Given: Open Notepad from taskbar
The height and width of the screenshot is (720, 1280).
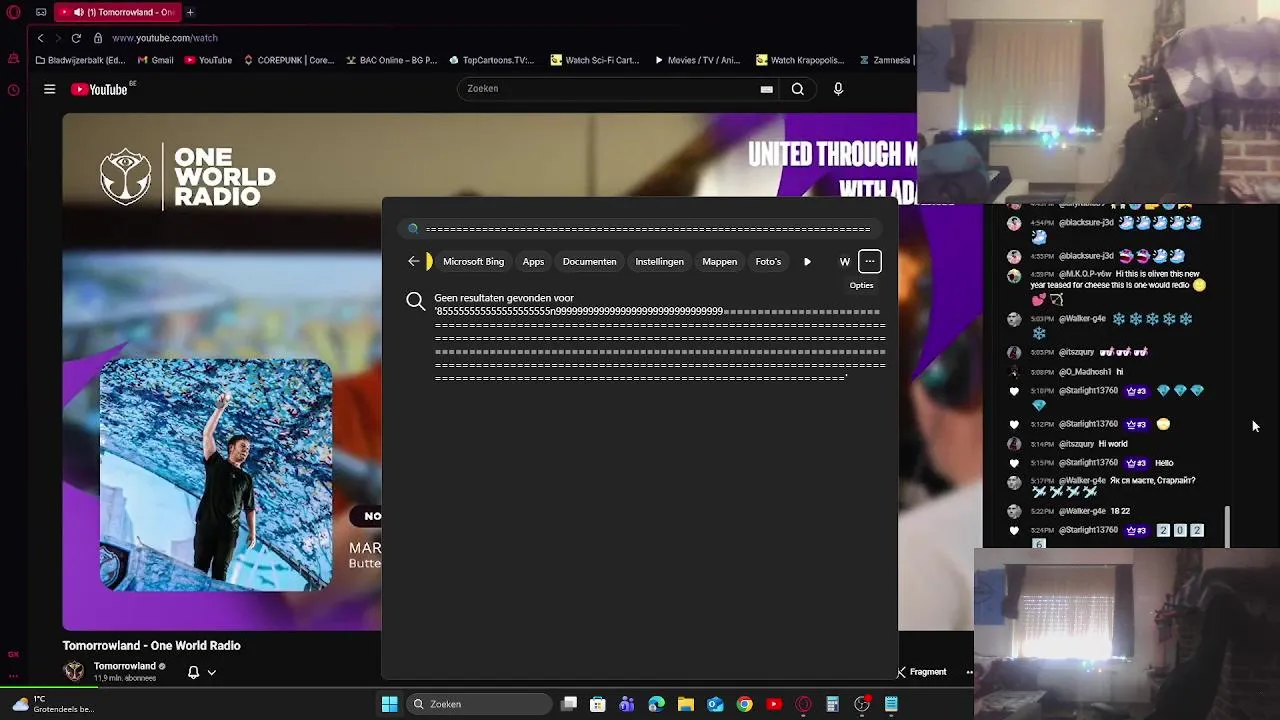Looking at the screenshot, I should click(891, 704).
